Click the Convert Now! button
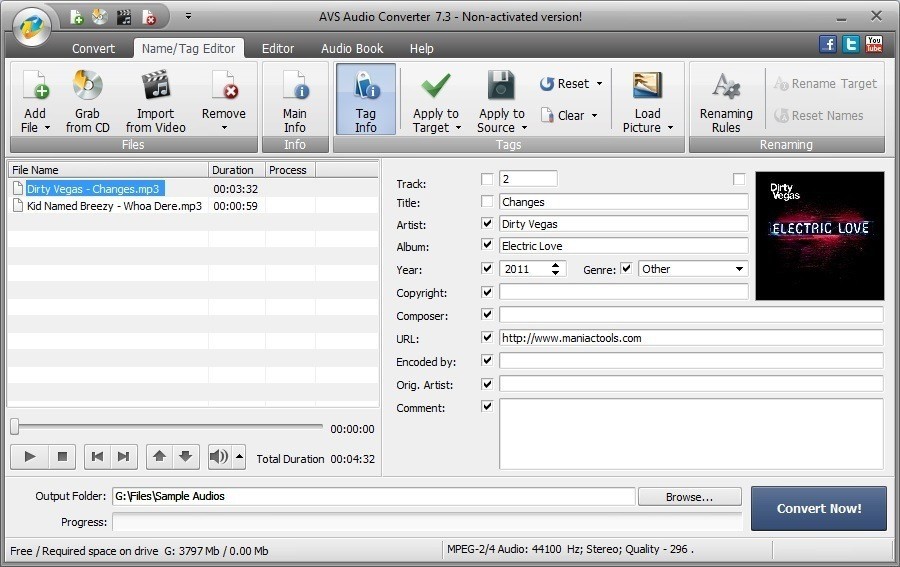 819,508
